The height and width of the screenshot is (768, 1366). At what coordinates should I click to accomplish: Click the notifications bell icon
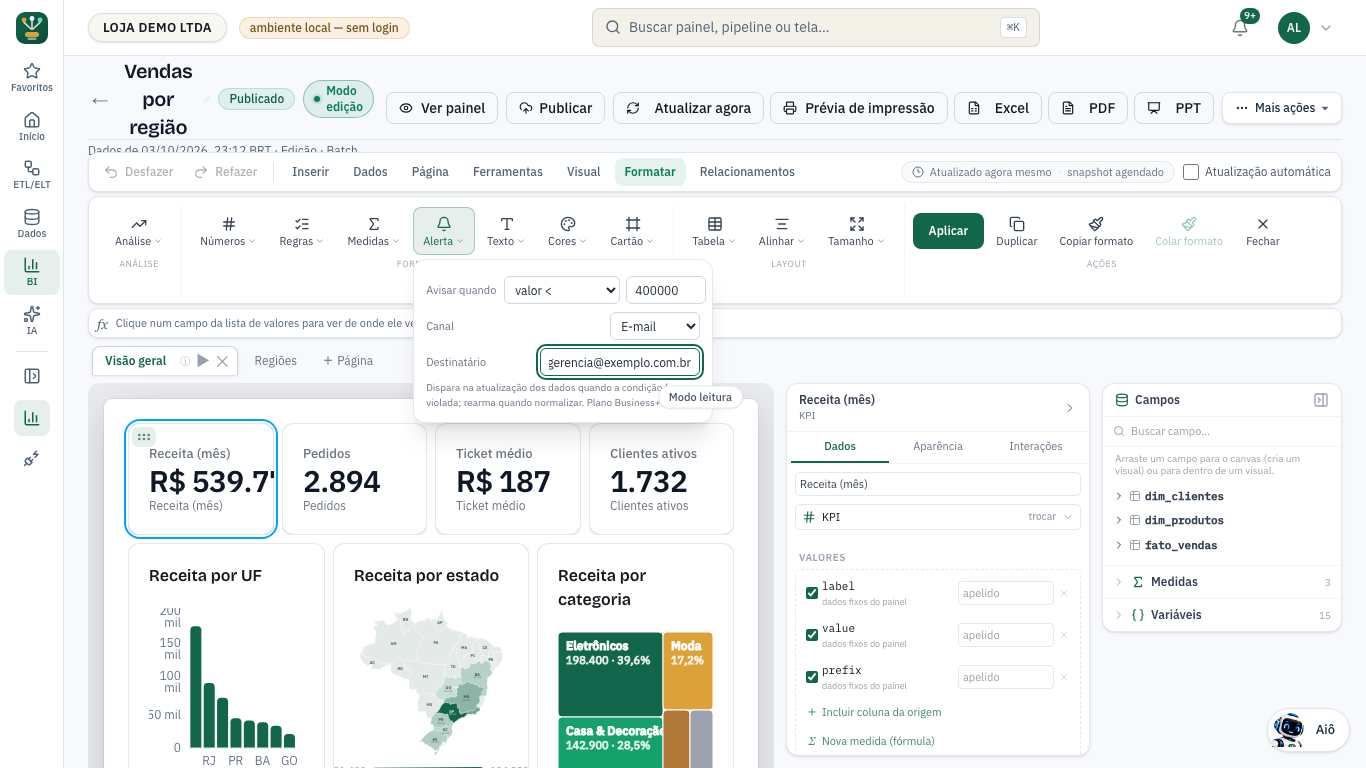coord(1240,28)
